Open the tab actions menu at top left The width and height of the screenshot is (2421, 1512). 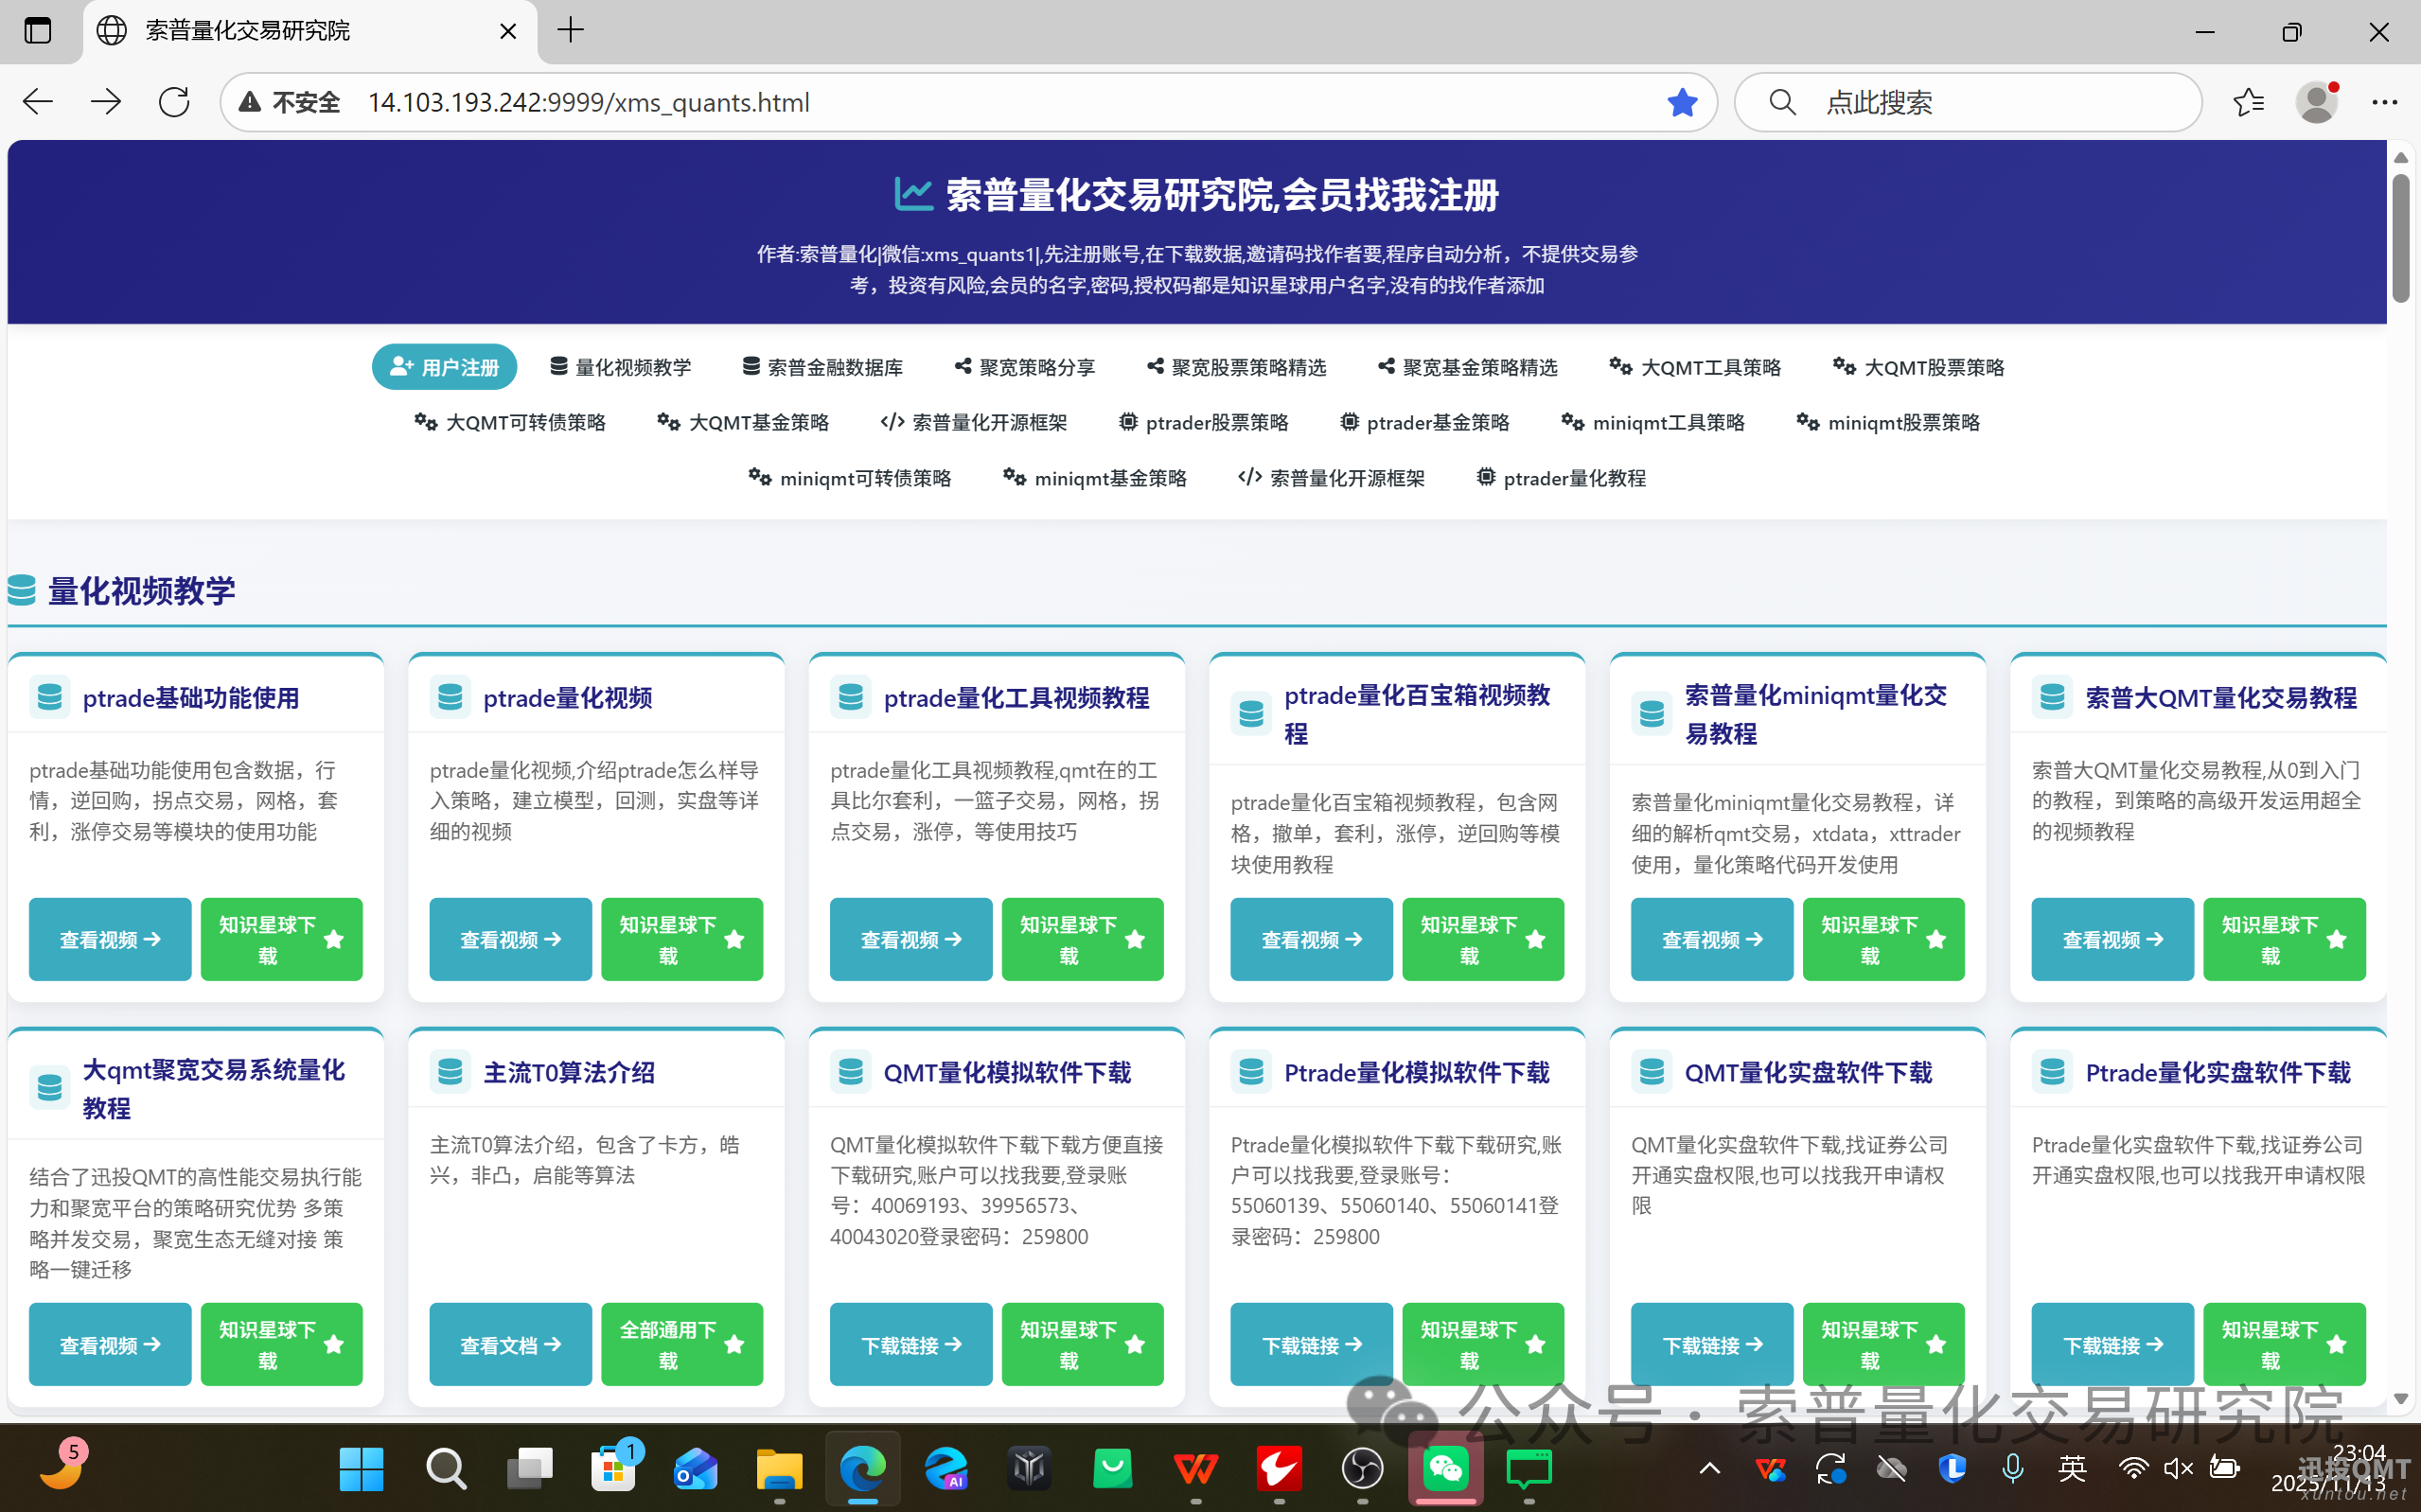38,31
